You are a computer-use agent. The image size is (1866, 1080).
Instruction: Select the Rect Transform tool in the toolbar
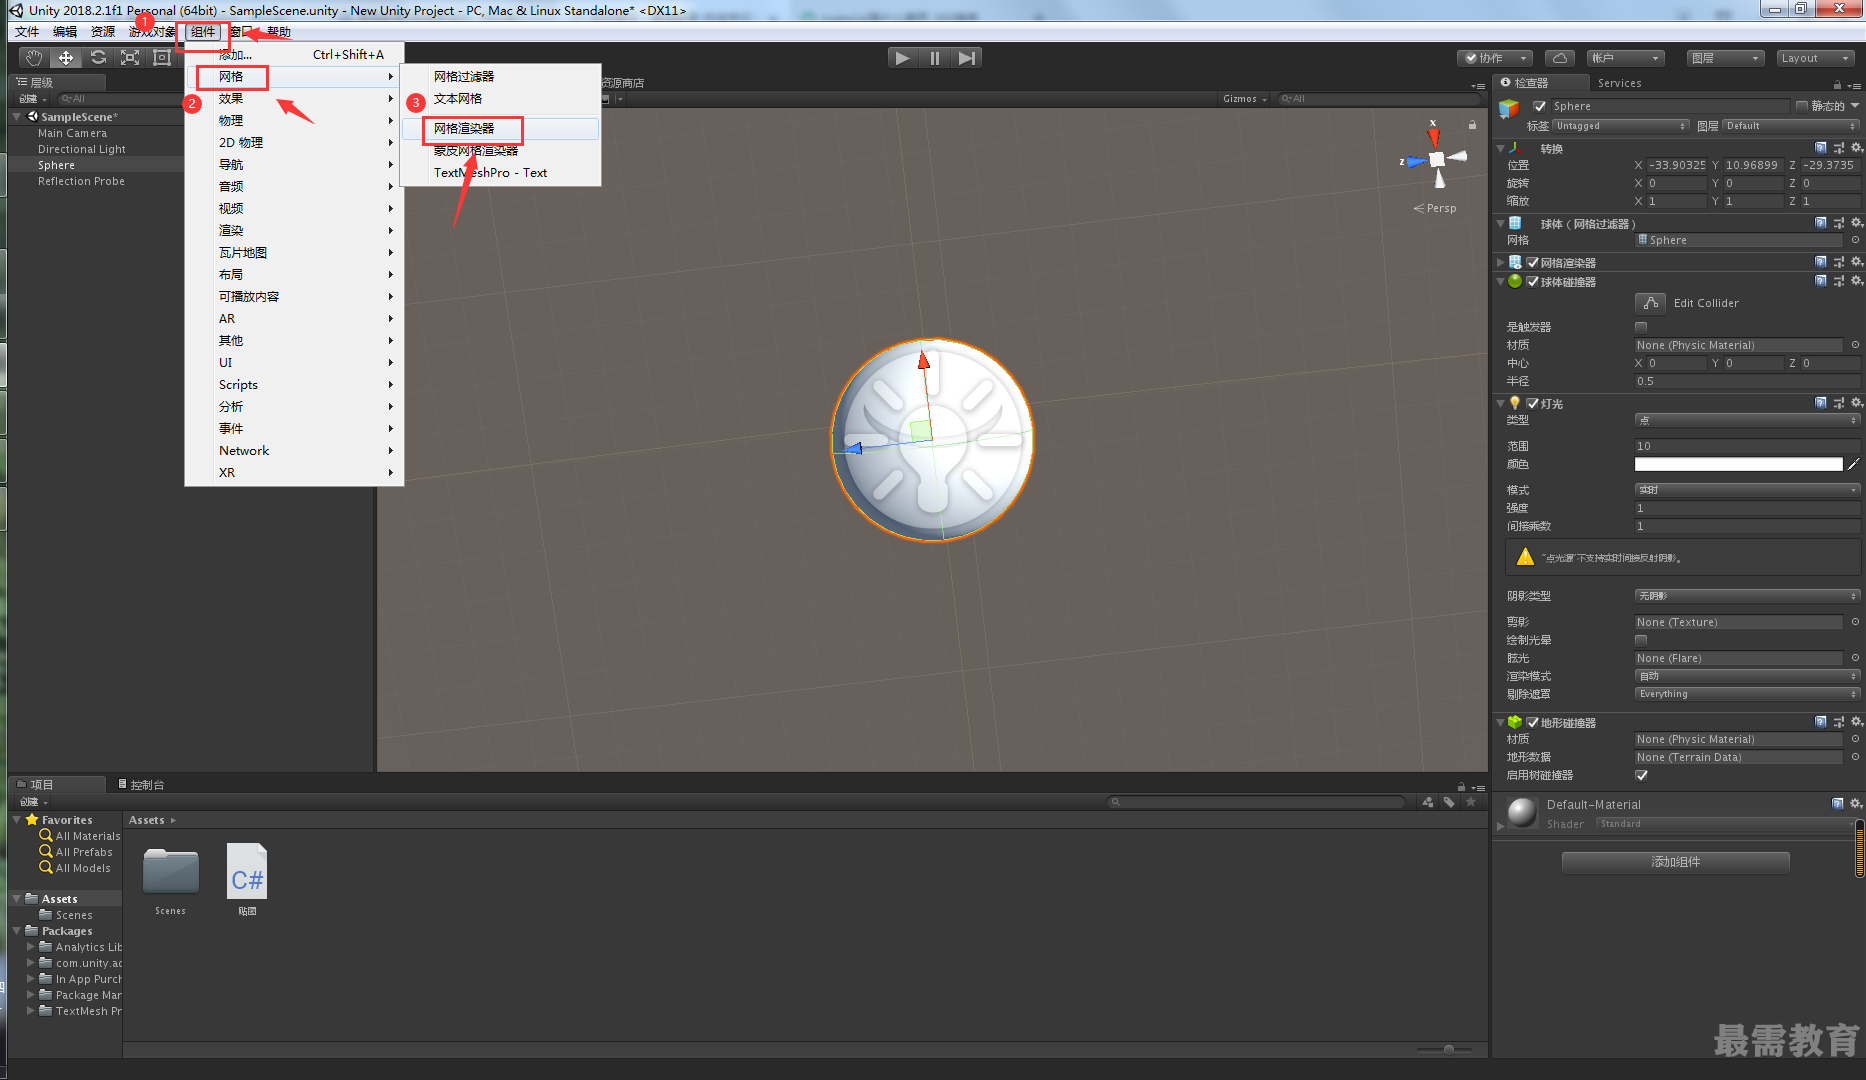pos(162,58)
